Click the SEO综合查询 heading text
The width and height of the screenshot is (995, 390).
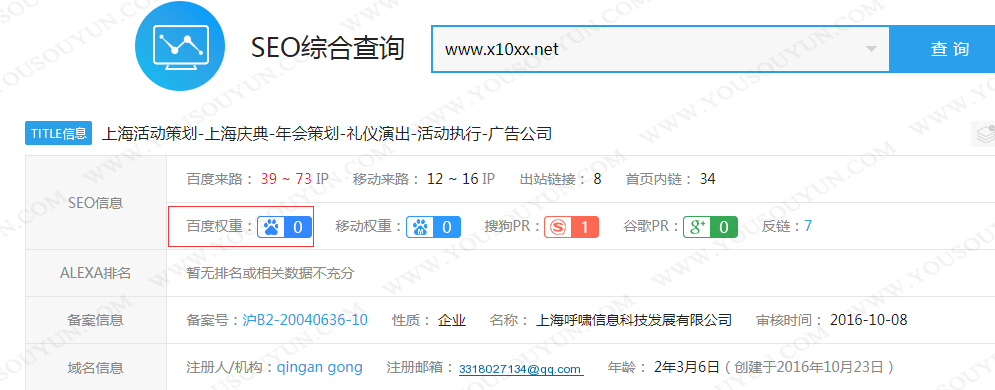click(327, 49)
